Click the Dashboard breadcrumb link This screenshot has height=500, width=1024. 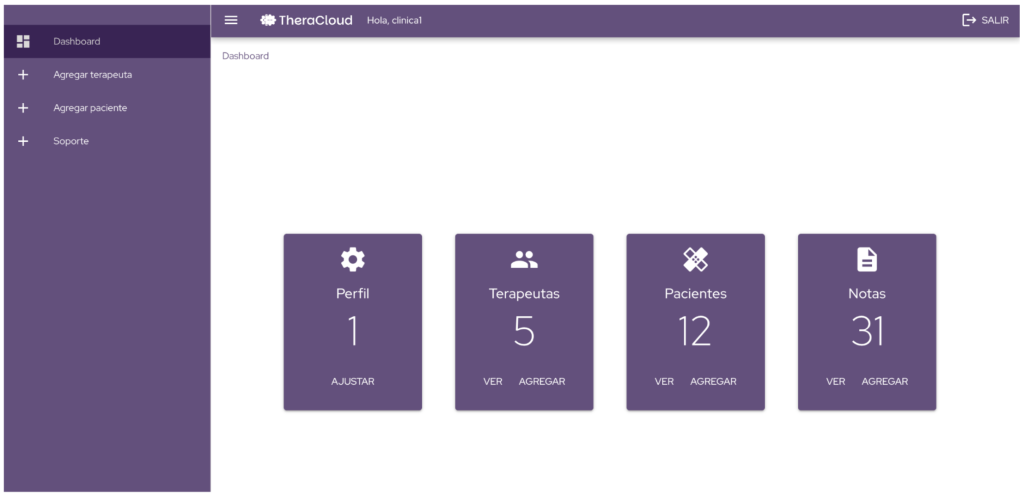245,56
